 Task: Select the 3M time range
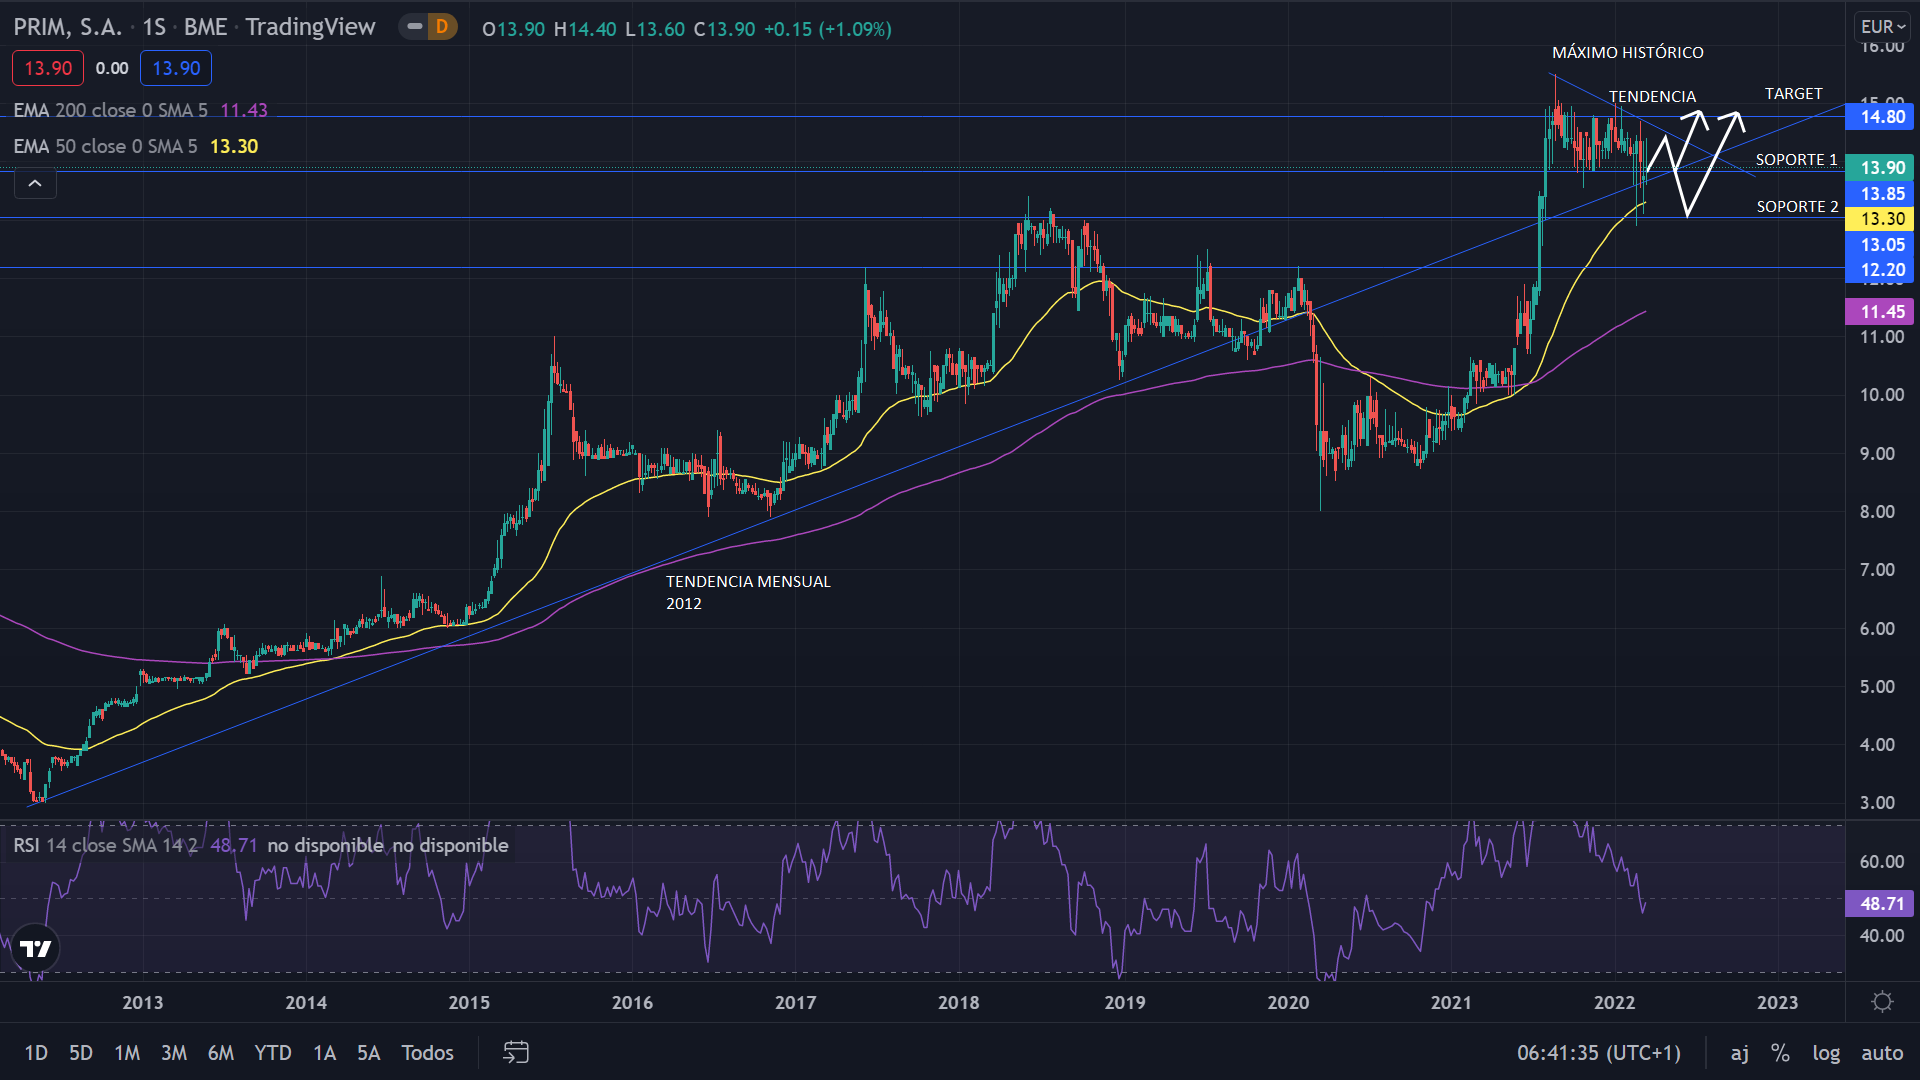pos(174,1052)
